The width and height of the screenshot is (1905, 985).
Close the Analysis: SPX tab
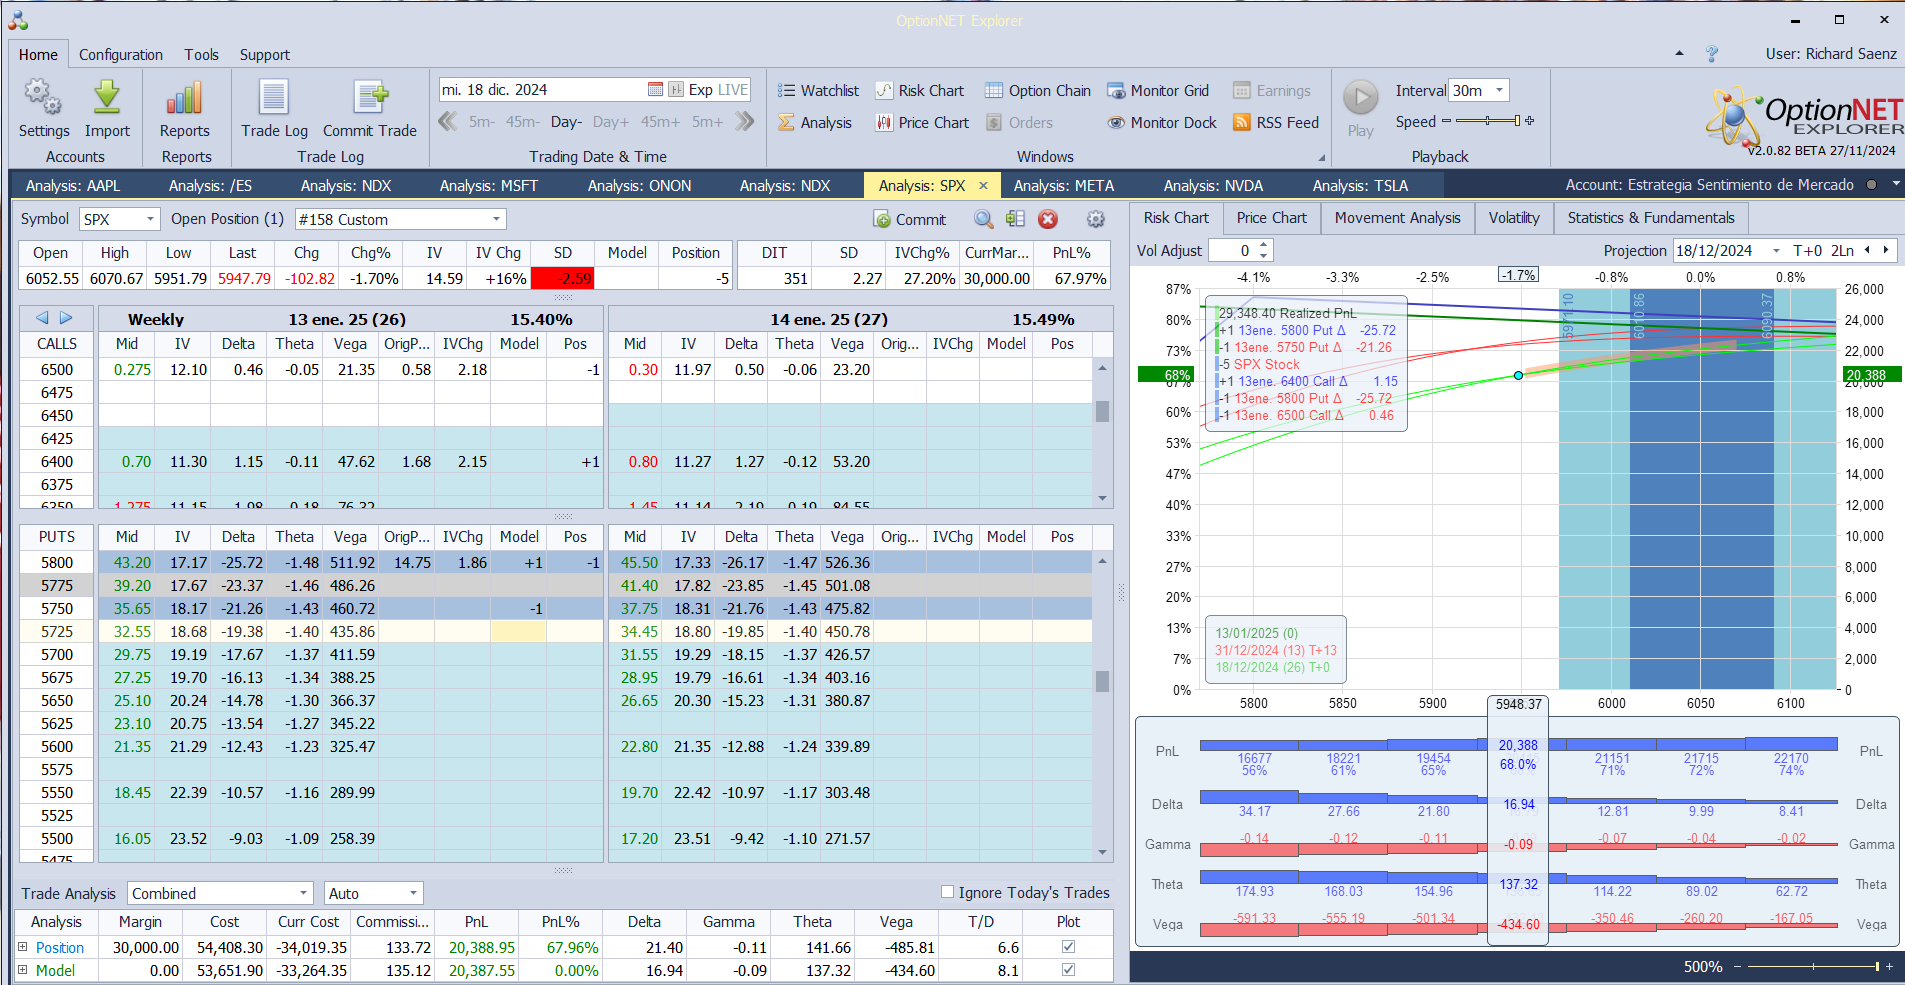click(984, 186)
